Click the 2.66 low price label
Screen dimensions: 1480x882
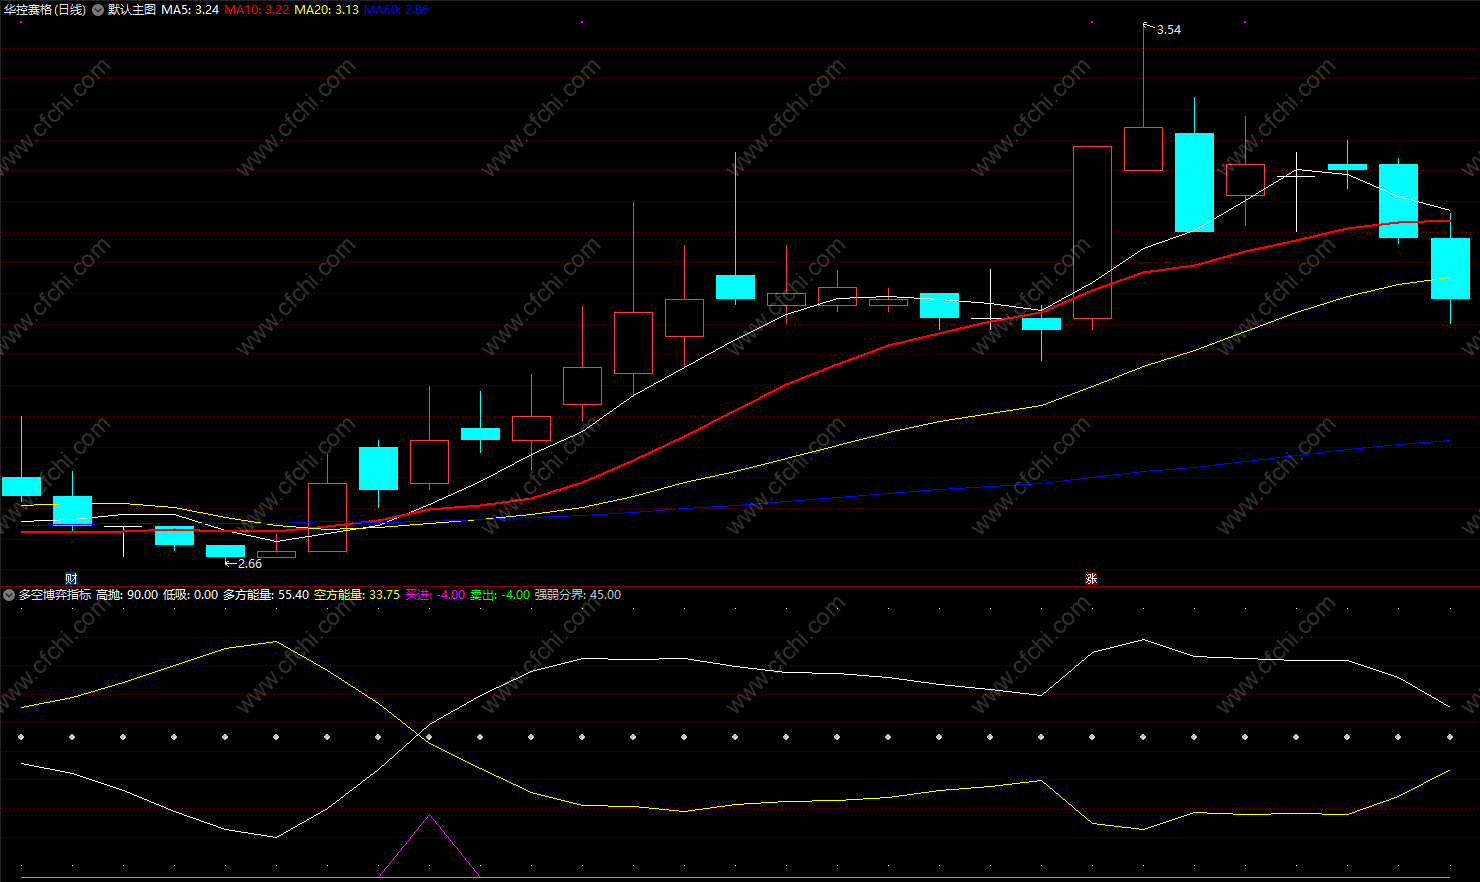tap(249, 564)
